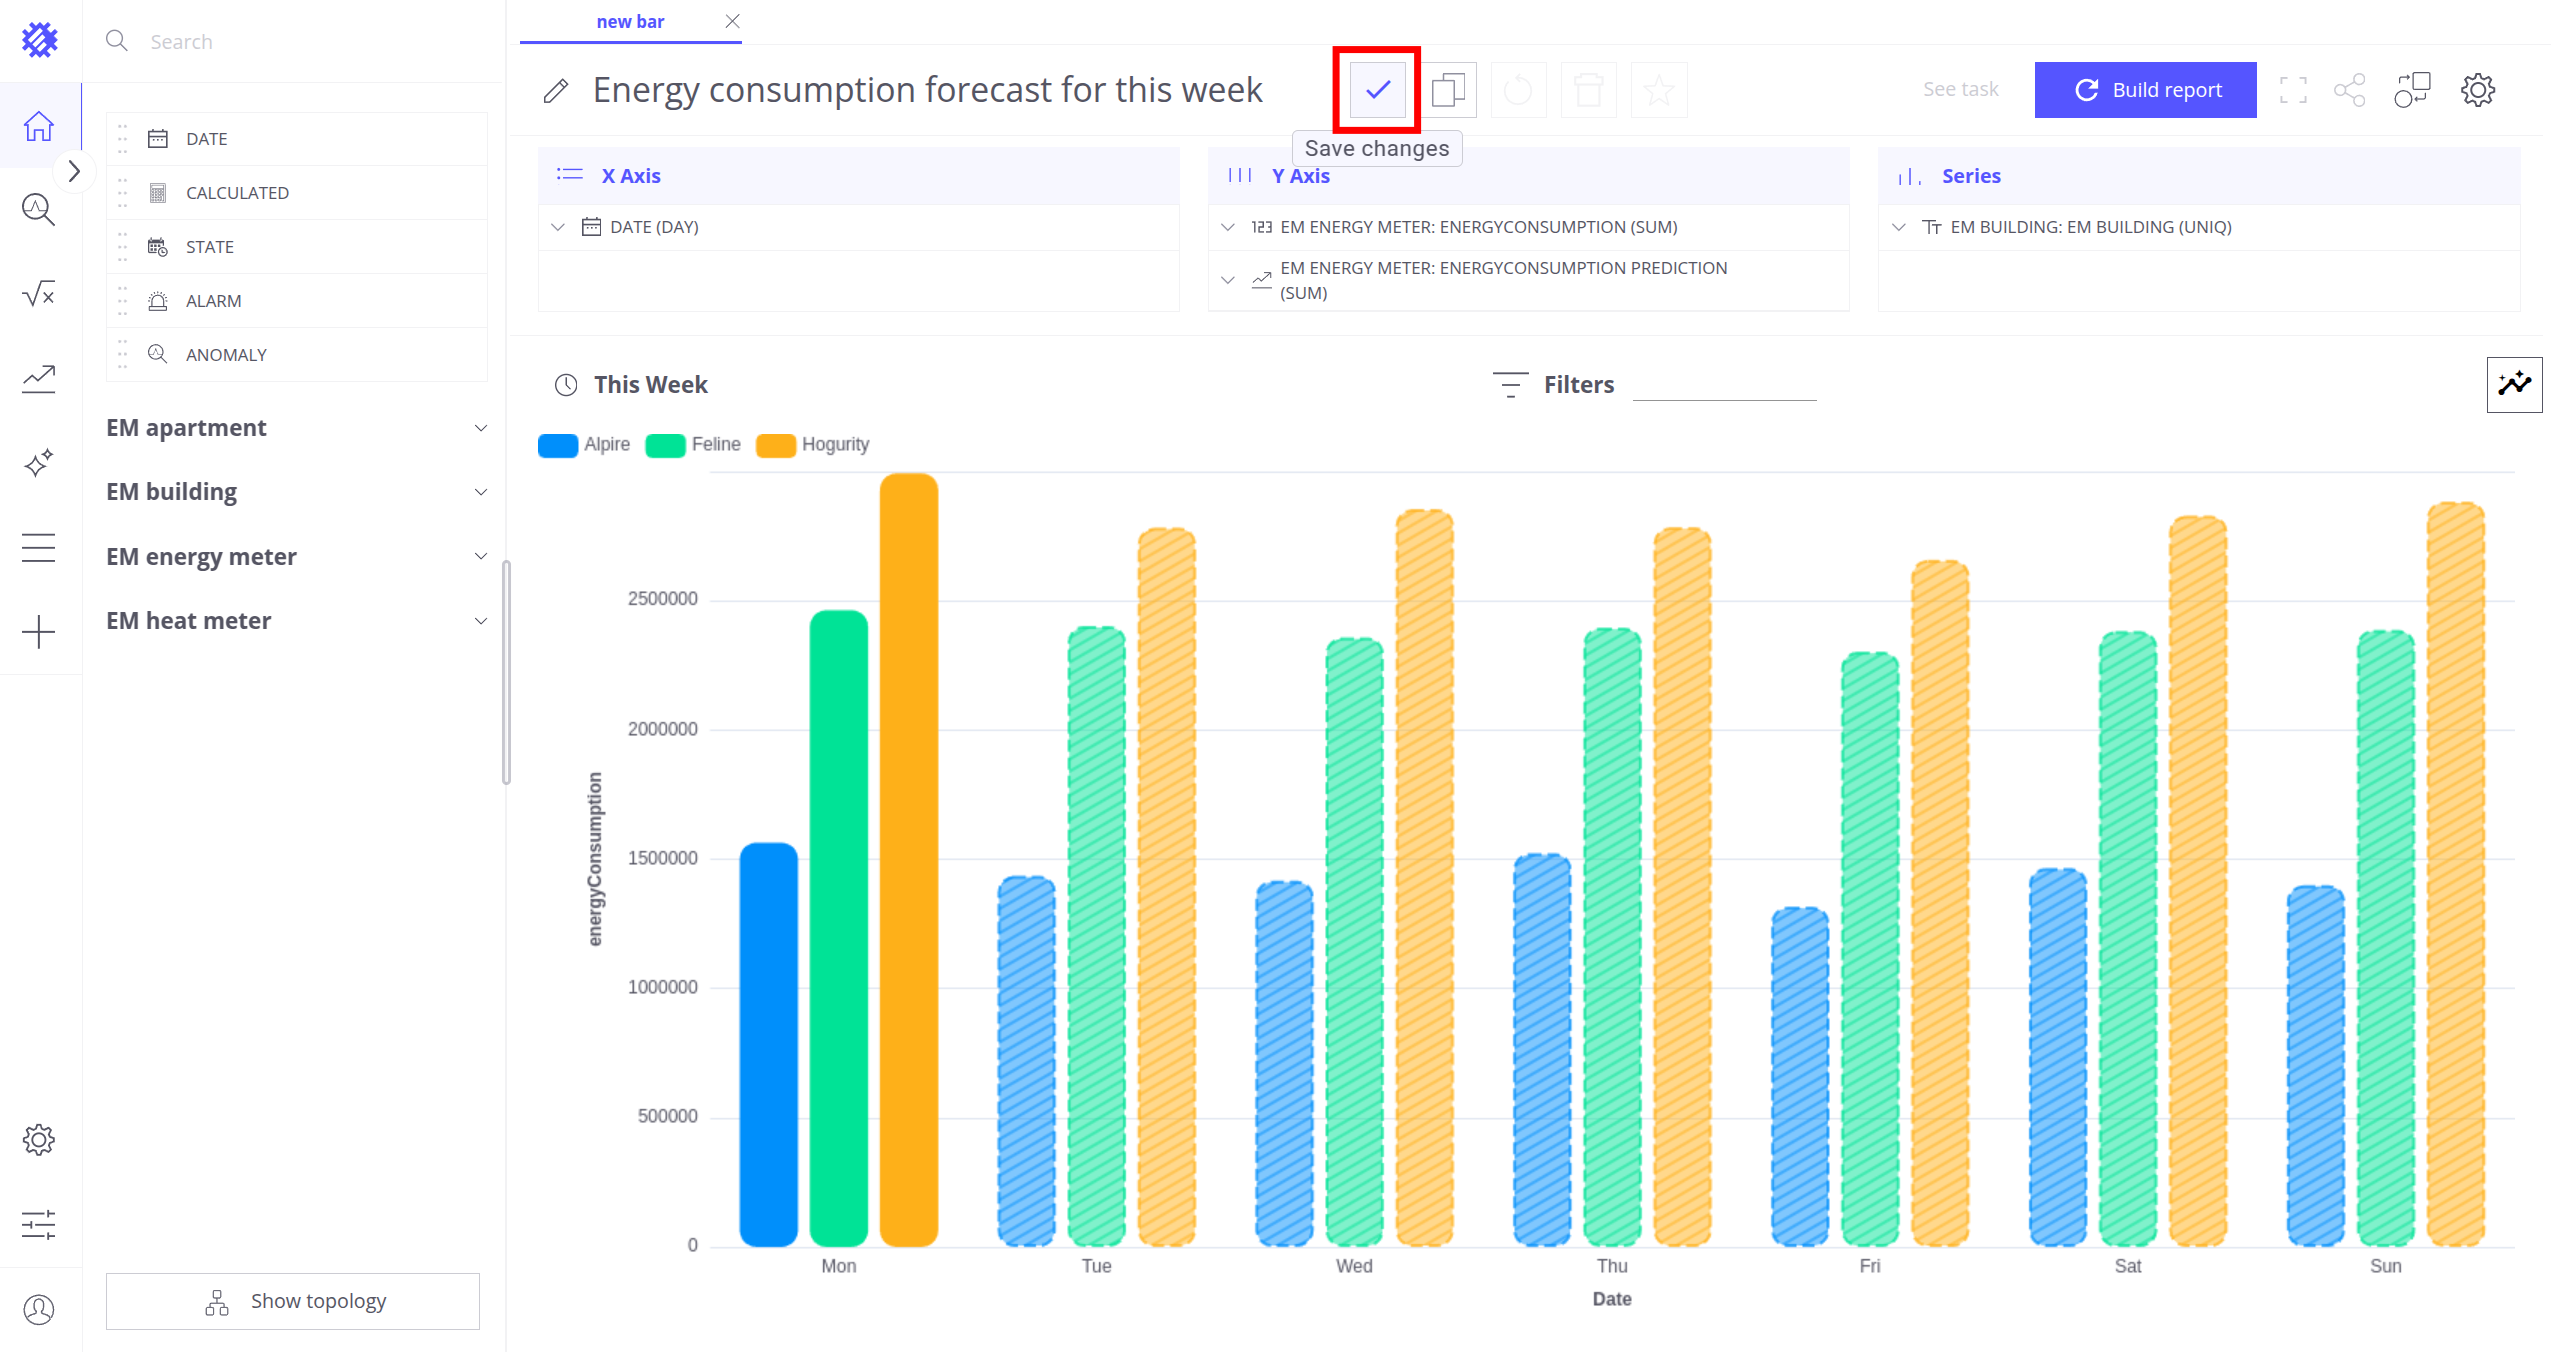Click the duplicate chart icon

coord(1447,90)
